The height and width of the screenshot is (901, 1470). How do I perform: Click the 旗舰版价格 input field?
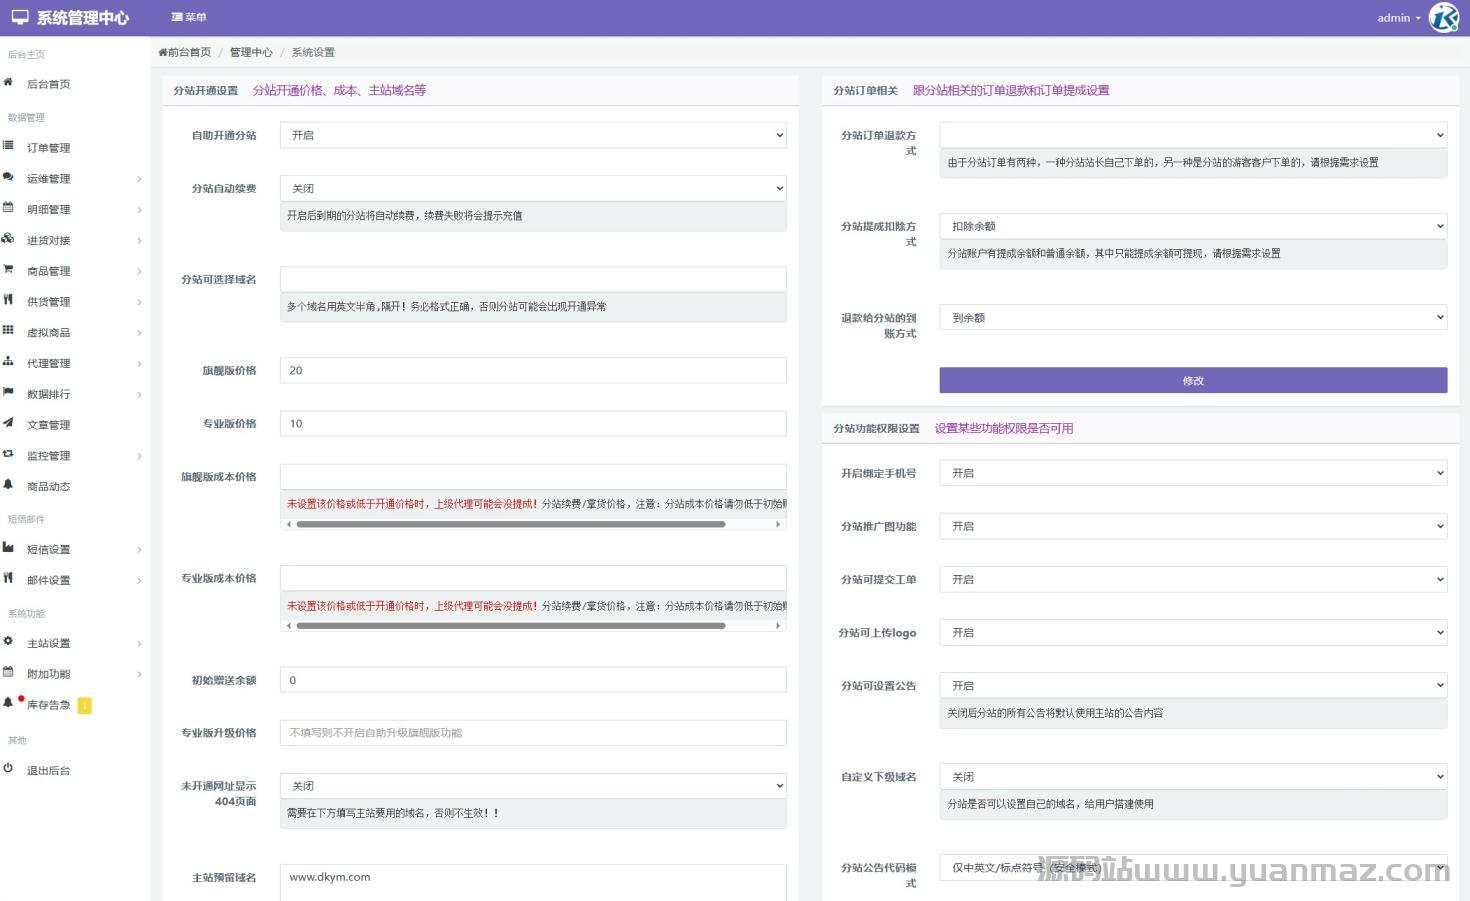pyautogui.click(x=533, y=370)
